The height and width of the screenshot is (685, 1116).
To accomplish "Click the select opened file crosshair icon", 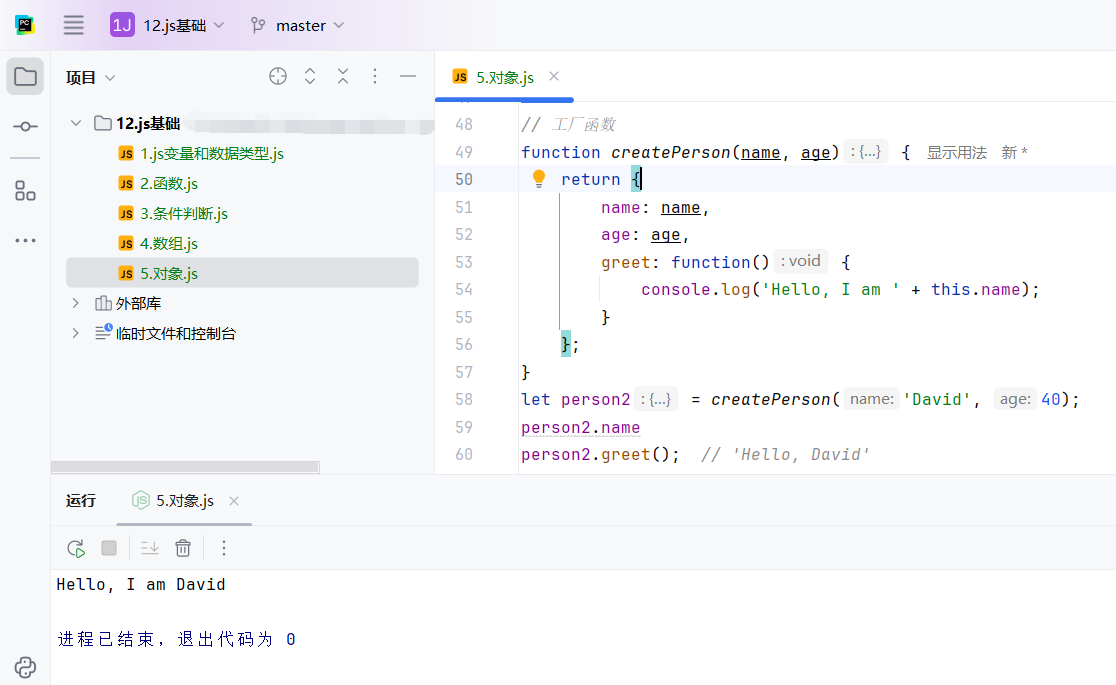I will (278, 76).
